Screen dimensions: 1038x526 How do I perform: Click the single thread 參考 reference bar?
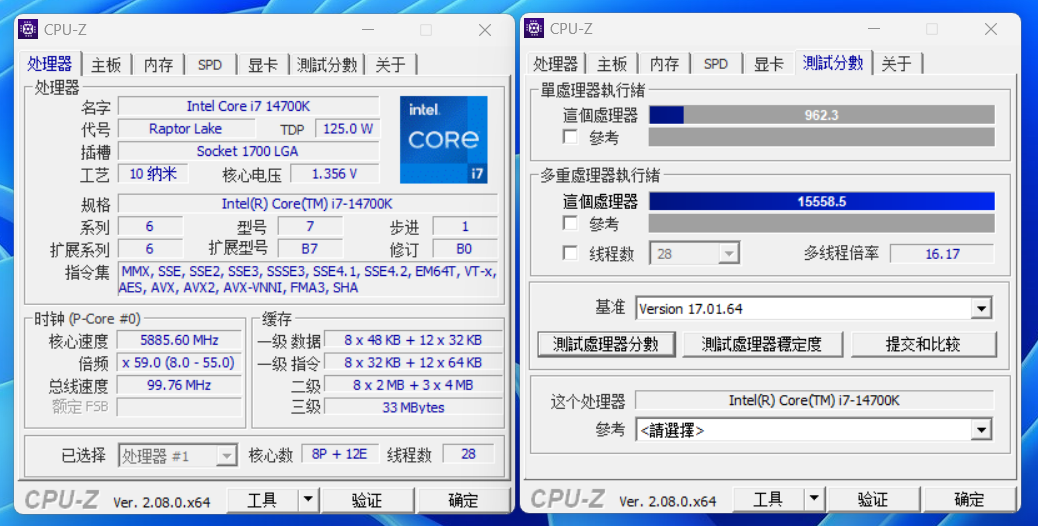click(822, 137)
